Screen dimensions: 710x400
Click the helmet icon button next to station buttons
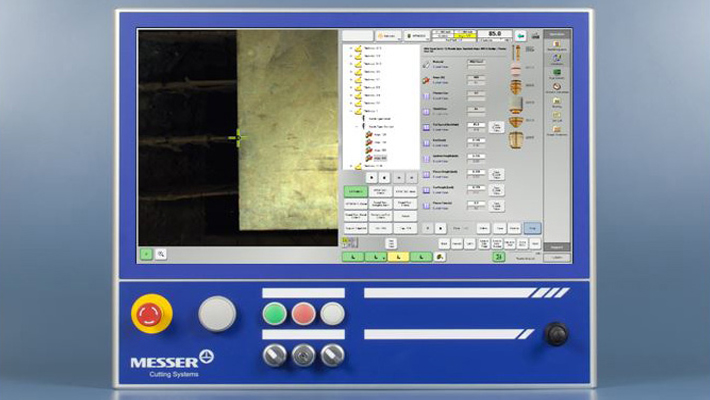tap(439, 257)
